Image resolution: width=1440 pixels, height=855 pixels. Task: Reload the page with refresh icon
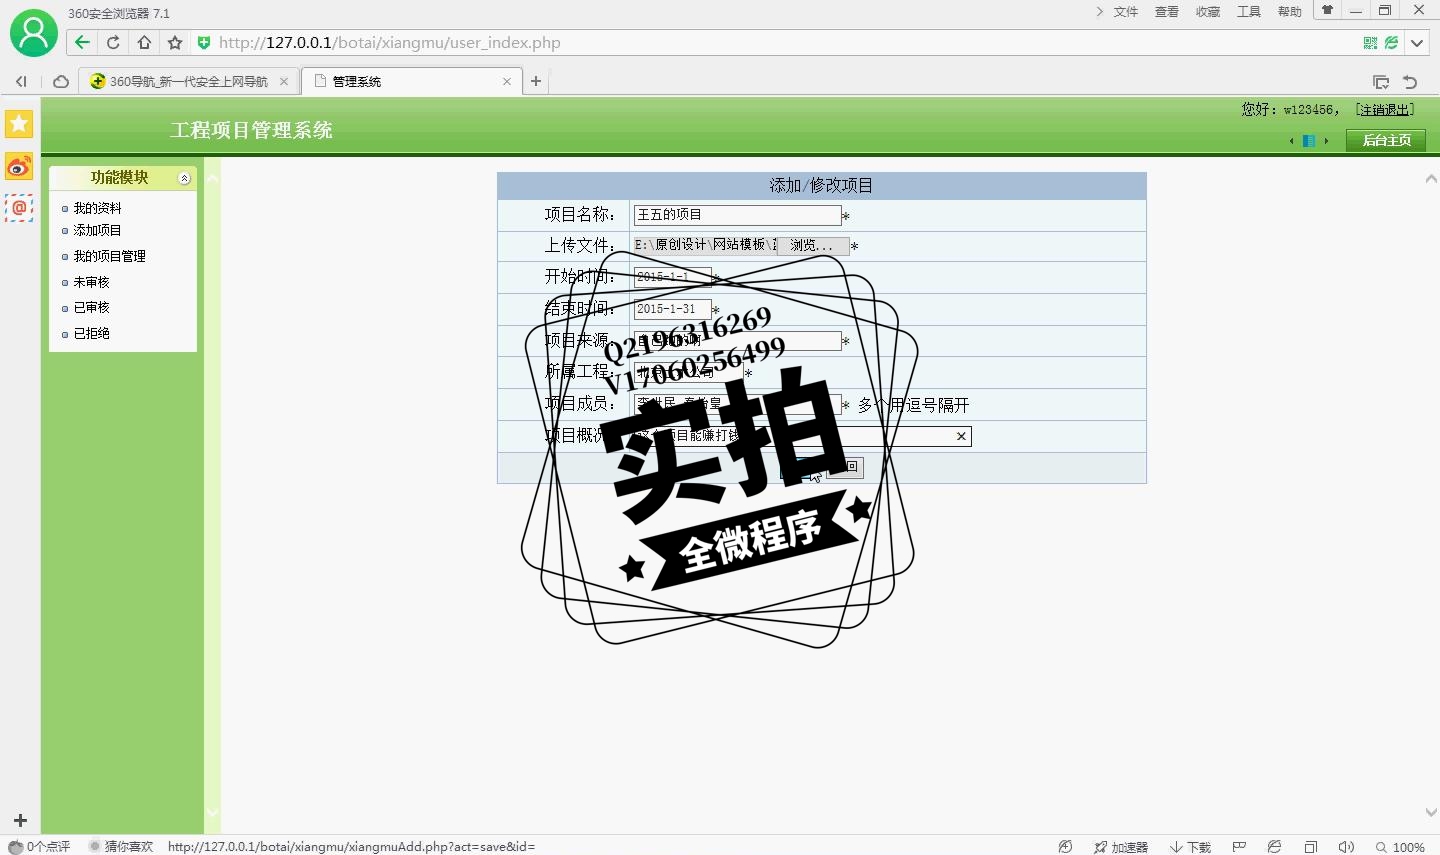tap(113, 42)
